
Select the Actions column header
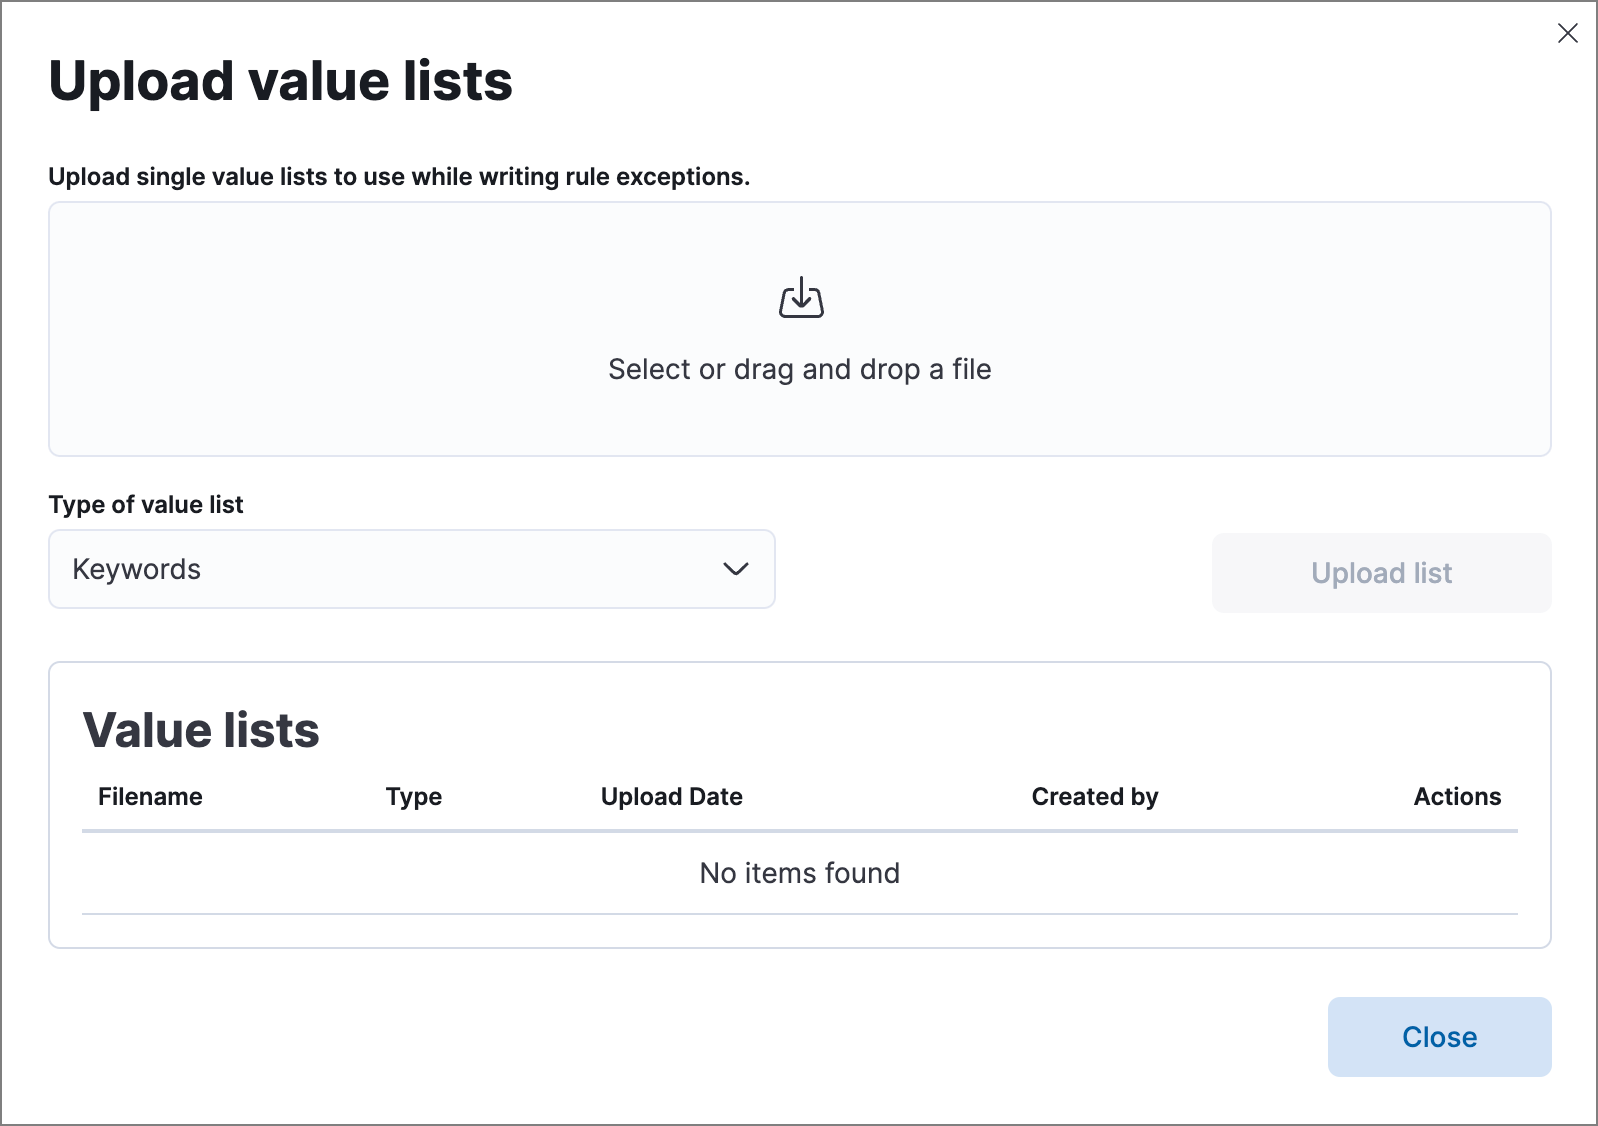click(1456, 797)
